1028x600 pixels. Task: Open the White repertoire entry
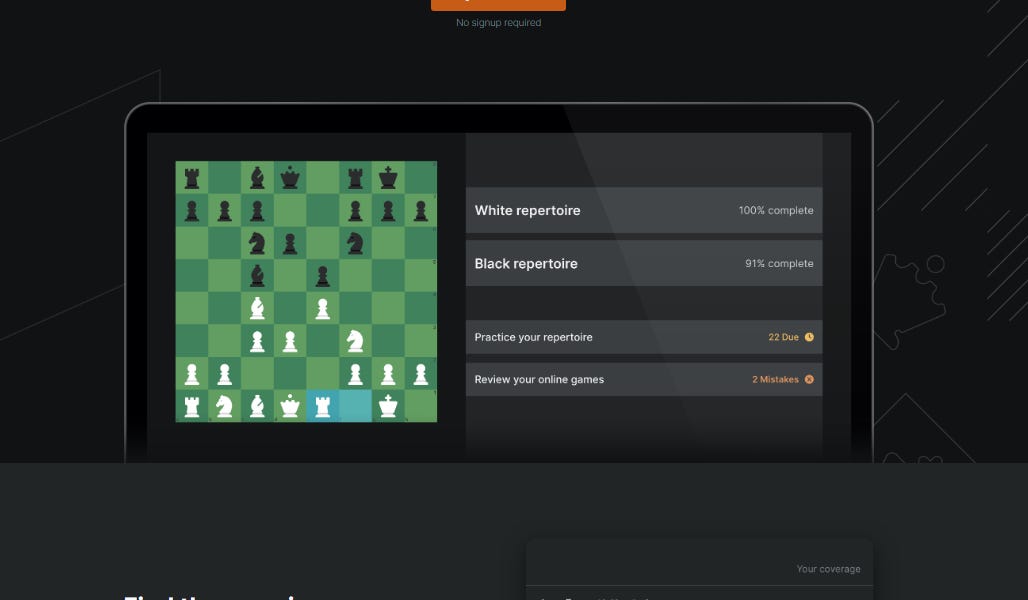[644, 210]
